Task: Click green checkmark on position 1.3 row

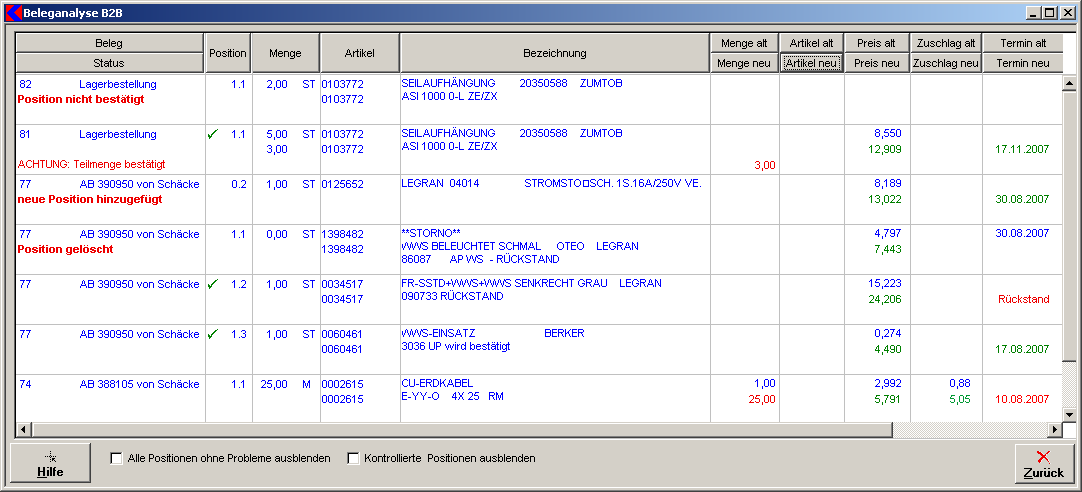Action: tap(212, 334)
